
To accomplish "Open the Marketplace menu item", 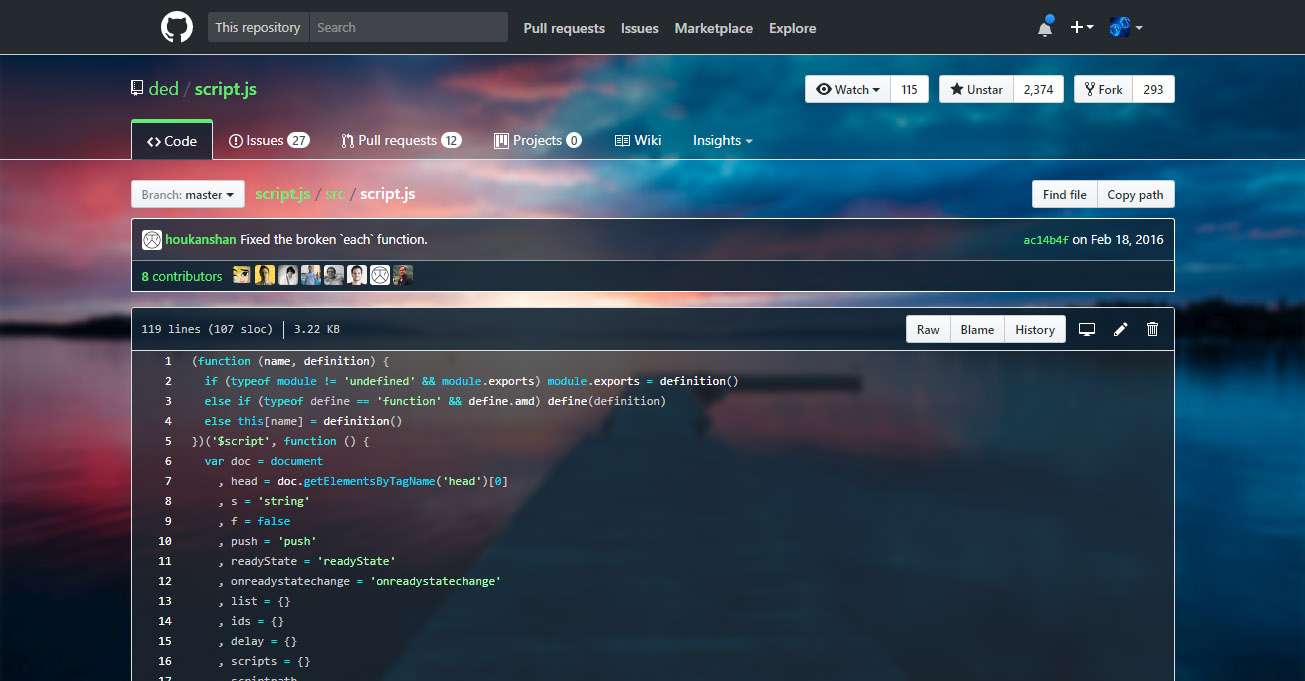I will (713, 28).
